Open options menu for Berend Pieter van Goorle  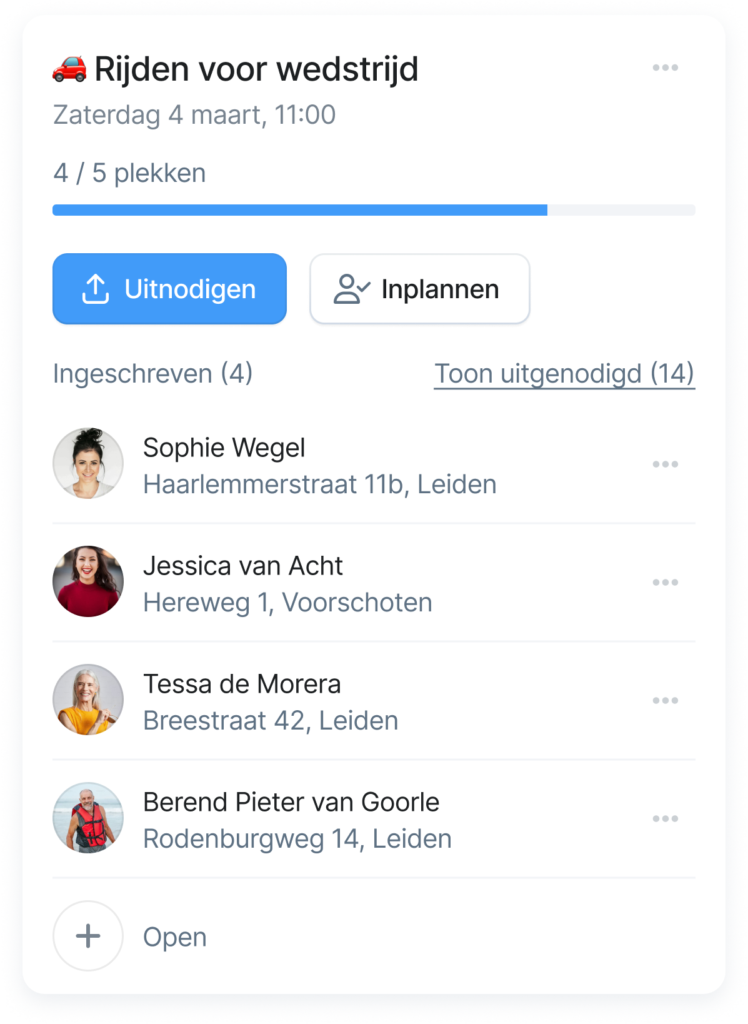click(x=665, y=819)
